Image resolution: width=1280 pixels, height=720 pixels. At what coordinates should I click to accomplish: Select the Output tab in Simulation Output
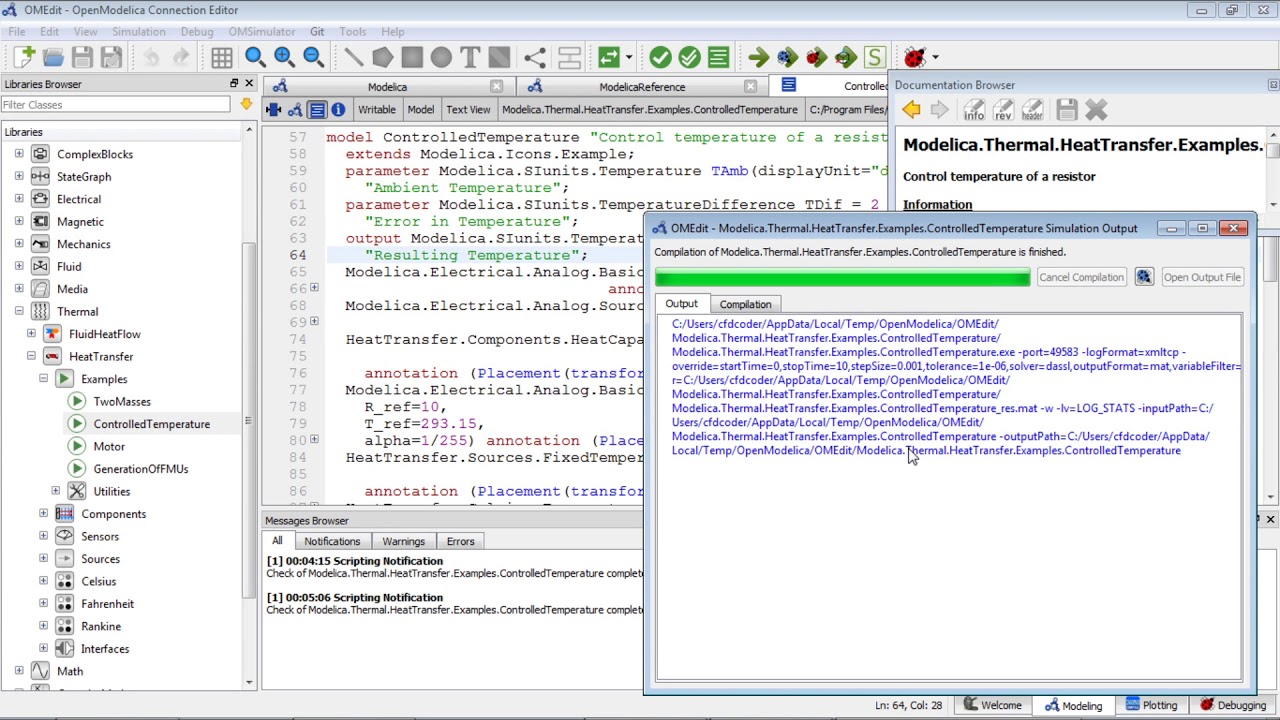click(681, 304)
